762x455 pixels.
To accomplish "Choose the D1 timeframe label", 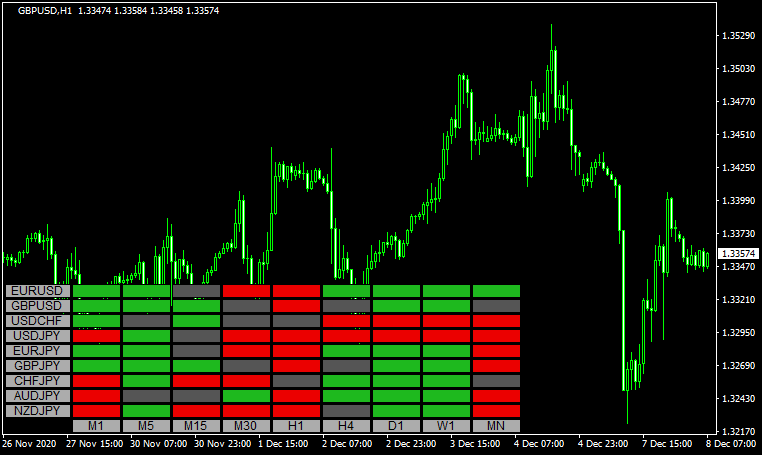I will point(396,426).
